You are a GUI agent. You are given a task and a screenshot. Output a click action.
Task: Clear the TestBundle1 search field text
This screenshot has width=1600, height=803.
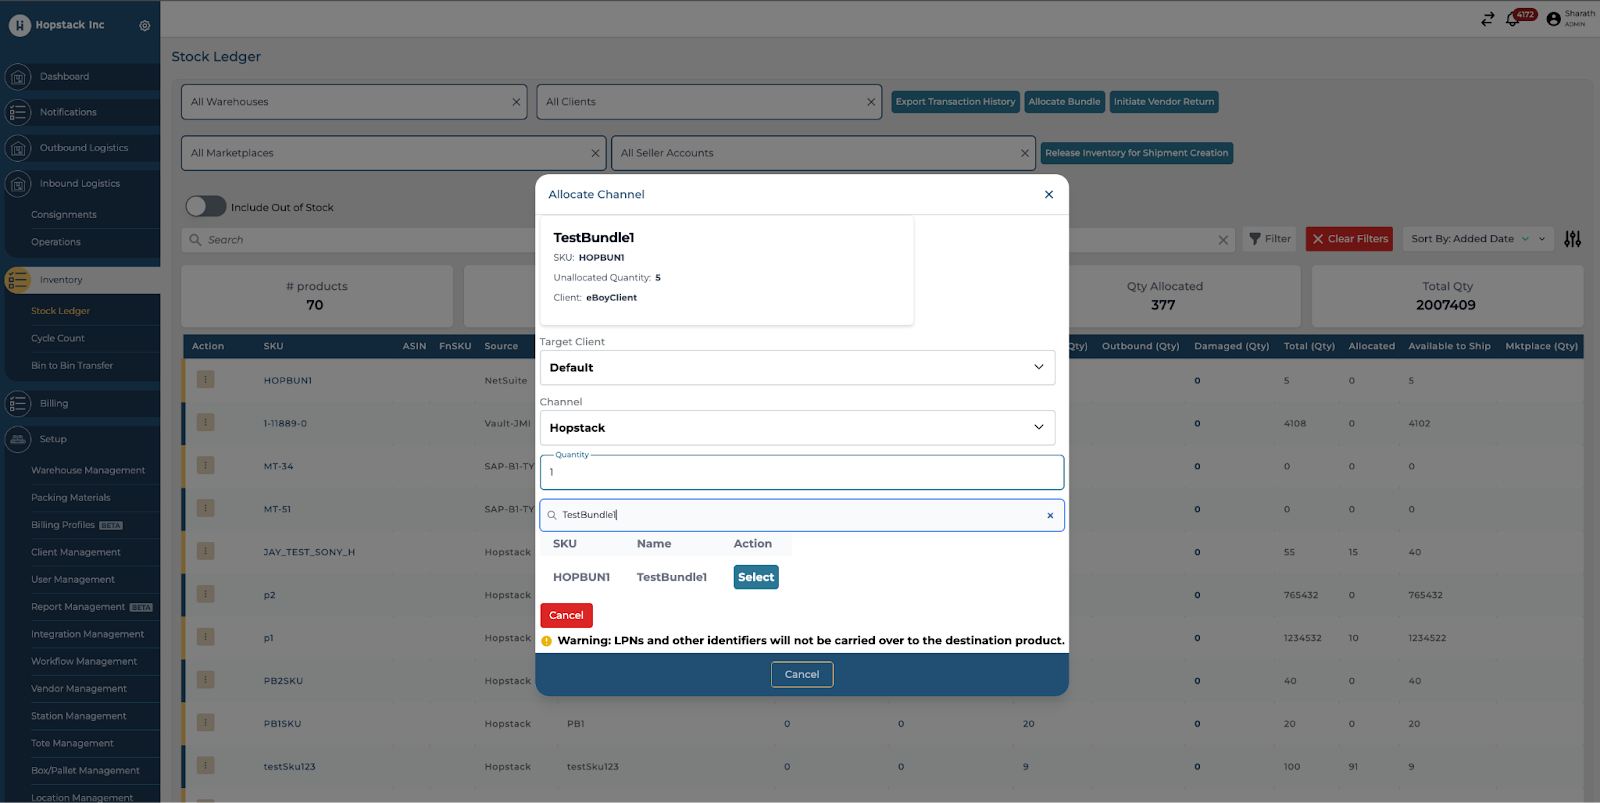pyautogui.click(x=1050, y=516)
